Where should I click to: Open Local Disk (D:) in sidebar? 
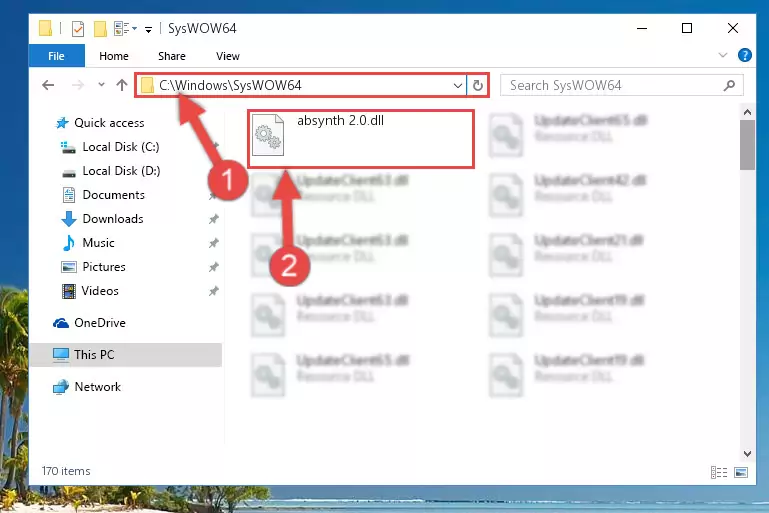pyautogui.click(x=121, y=171)
